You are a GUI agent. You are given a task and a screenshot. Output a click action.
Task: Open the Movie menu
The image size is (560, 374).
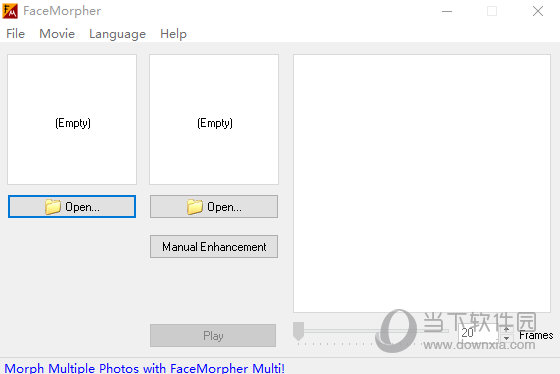57,34
